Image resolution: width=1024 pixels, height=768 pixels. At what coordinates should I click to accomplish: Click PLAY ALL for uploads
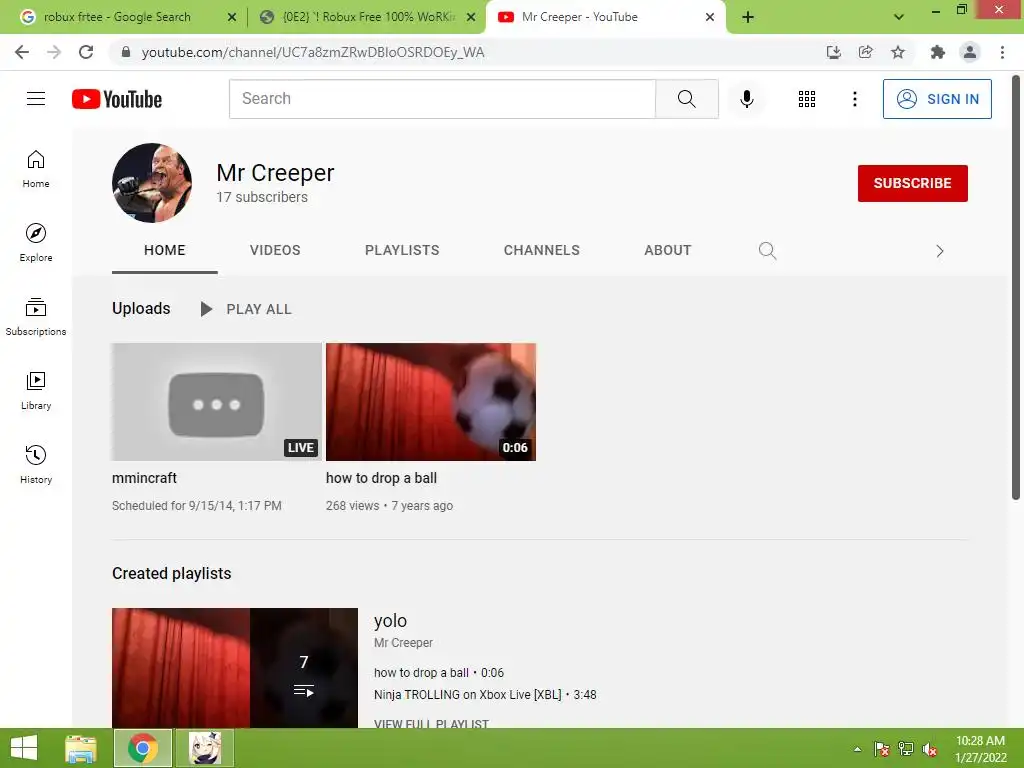[x=246, y=309]
